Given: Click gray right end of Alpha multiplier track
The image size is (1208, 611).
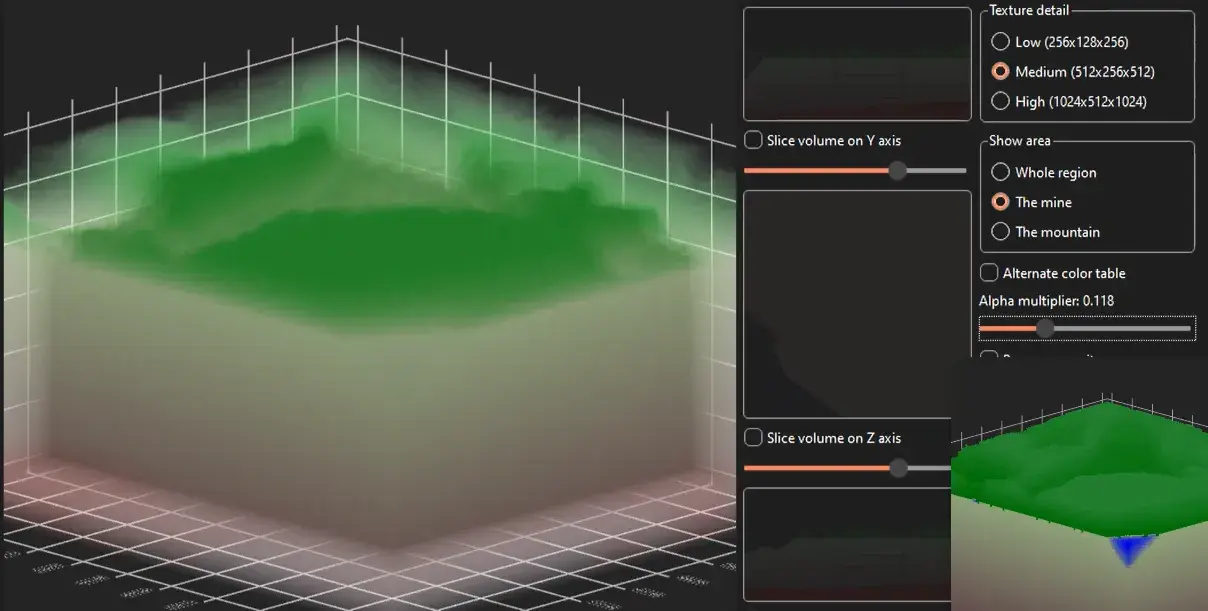Looking at the screenshot, I should 1150,328.
